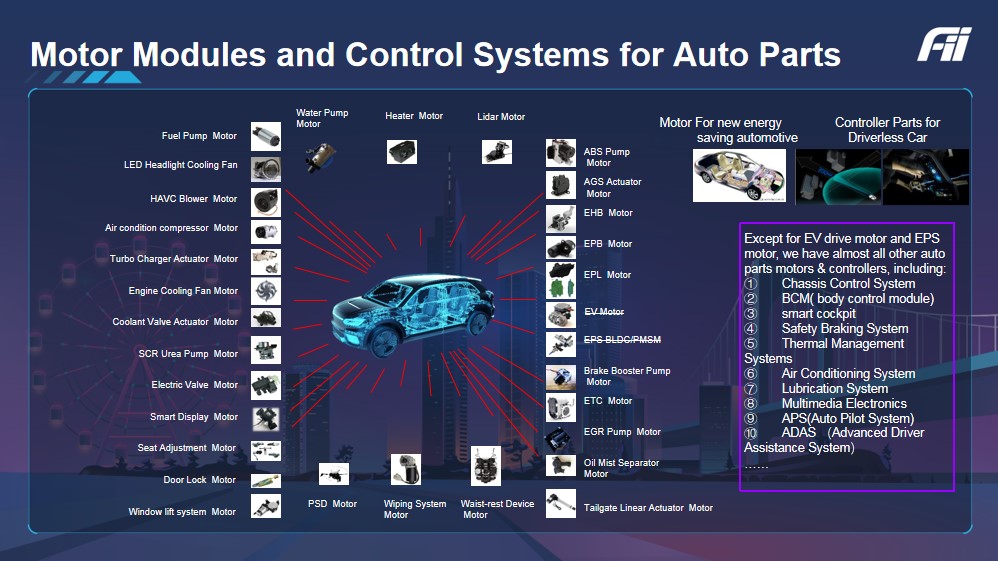Click the PSD Motor picture
998x561 pixels.
(333, 474)
